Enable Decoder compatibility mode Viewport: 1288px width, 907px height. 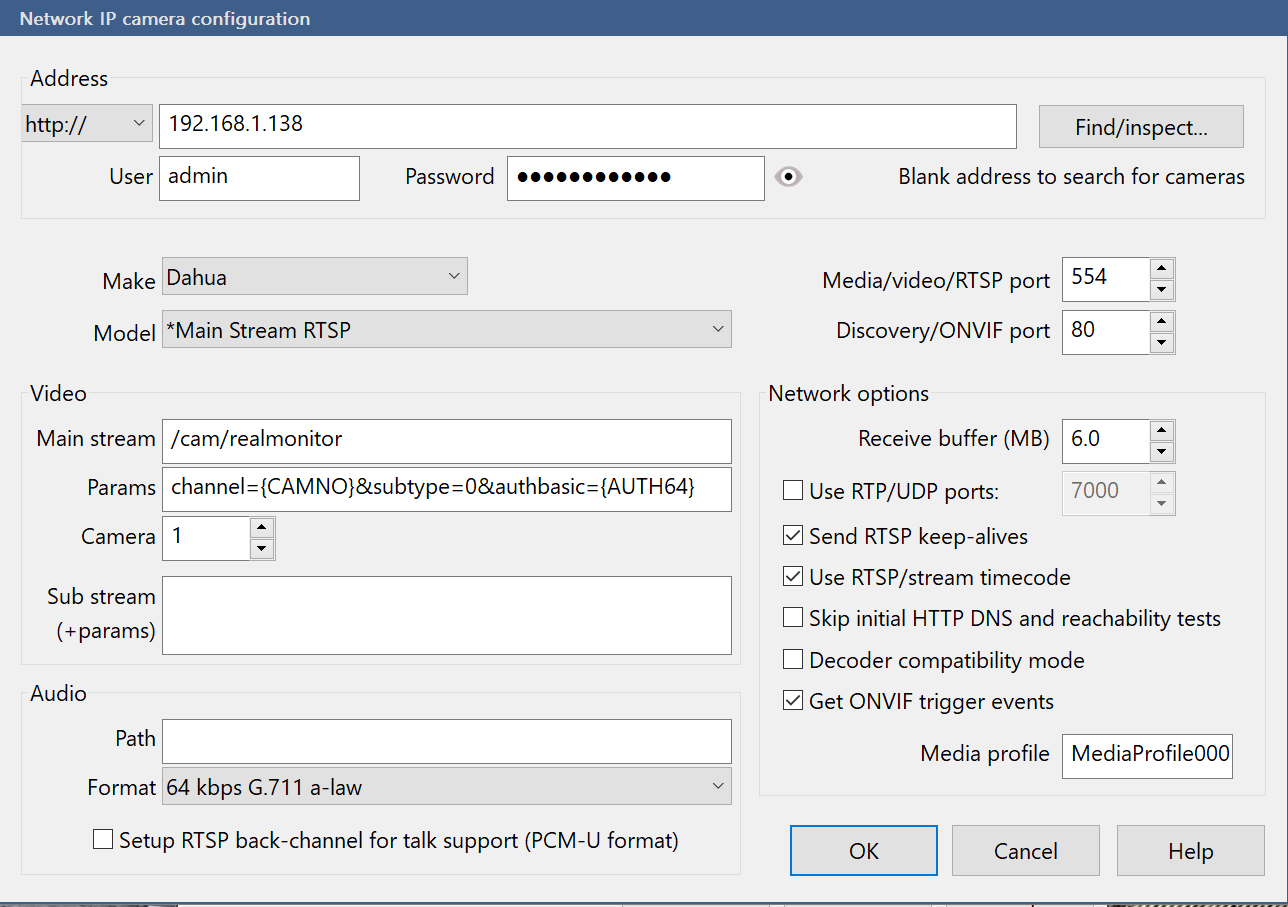click(x=793, y=660)
